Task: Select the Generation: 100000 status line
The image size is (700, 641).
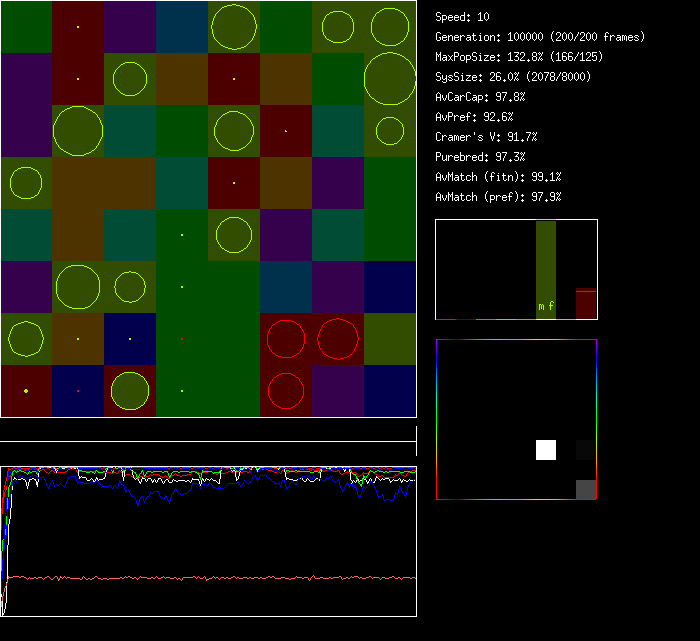Action: (x=540, y=37)
